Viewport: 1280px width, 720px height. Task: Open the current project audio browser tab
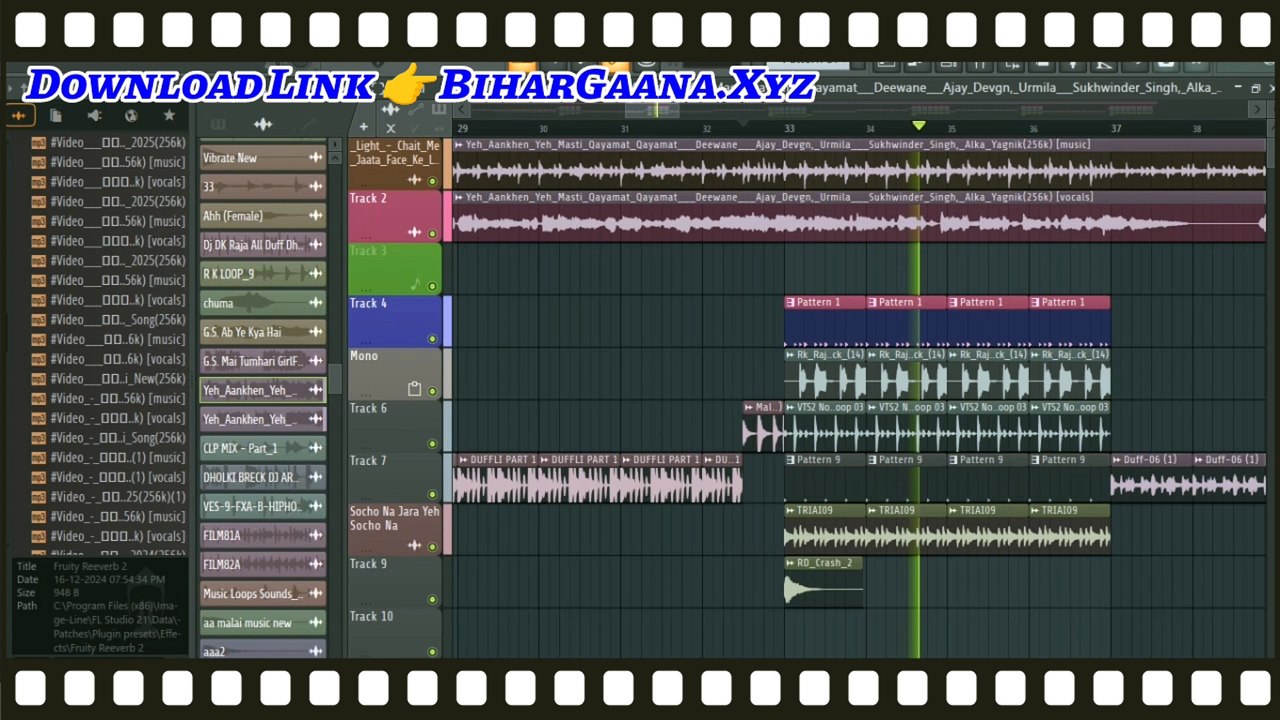[18, 116]
